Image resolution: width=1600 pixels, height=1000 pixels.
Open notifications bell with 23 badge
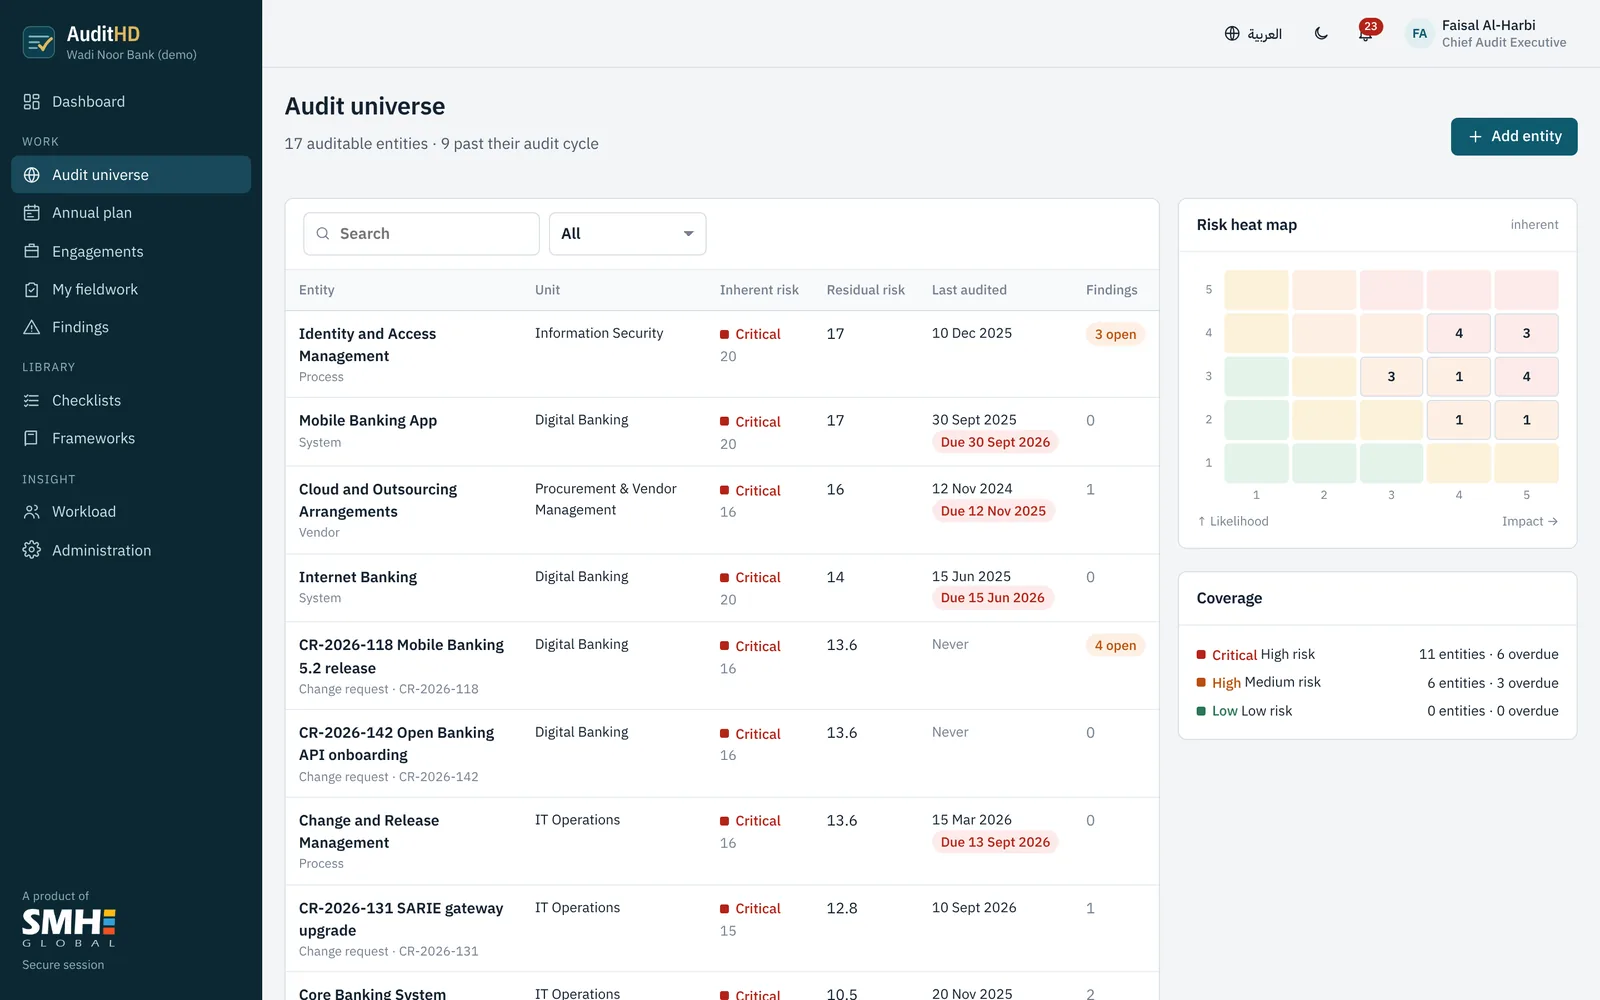1366,33
